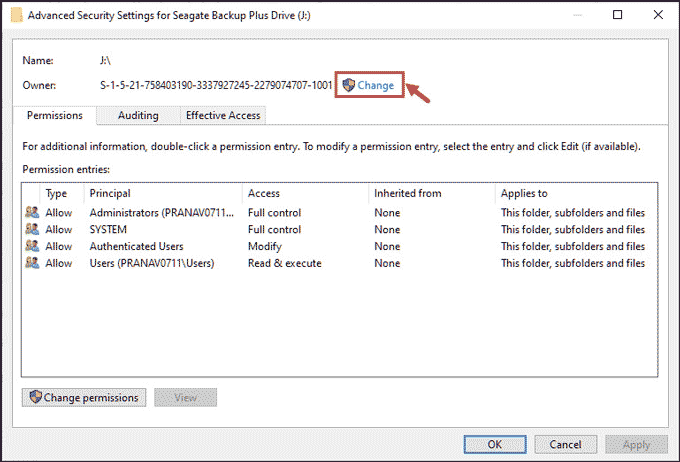Click the Change permissions button

pos(84,397)
